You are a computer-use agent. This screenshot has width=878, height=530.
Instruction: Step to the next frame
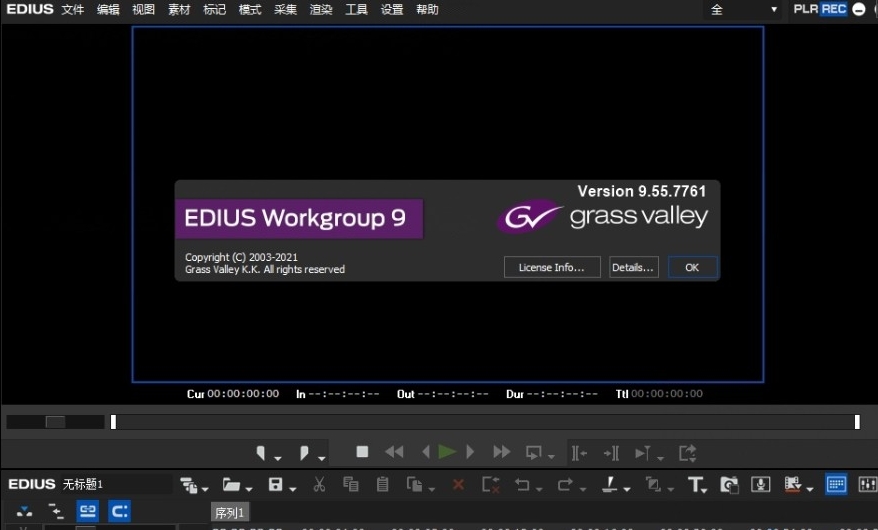coord(470,452)
